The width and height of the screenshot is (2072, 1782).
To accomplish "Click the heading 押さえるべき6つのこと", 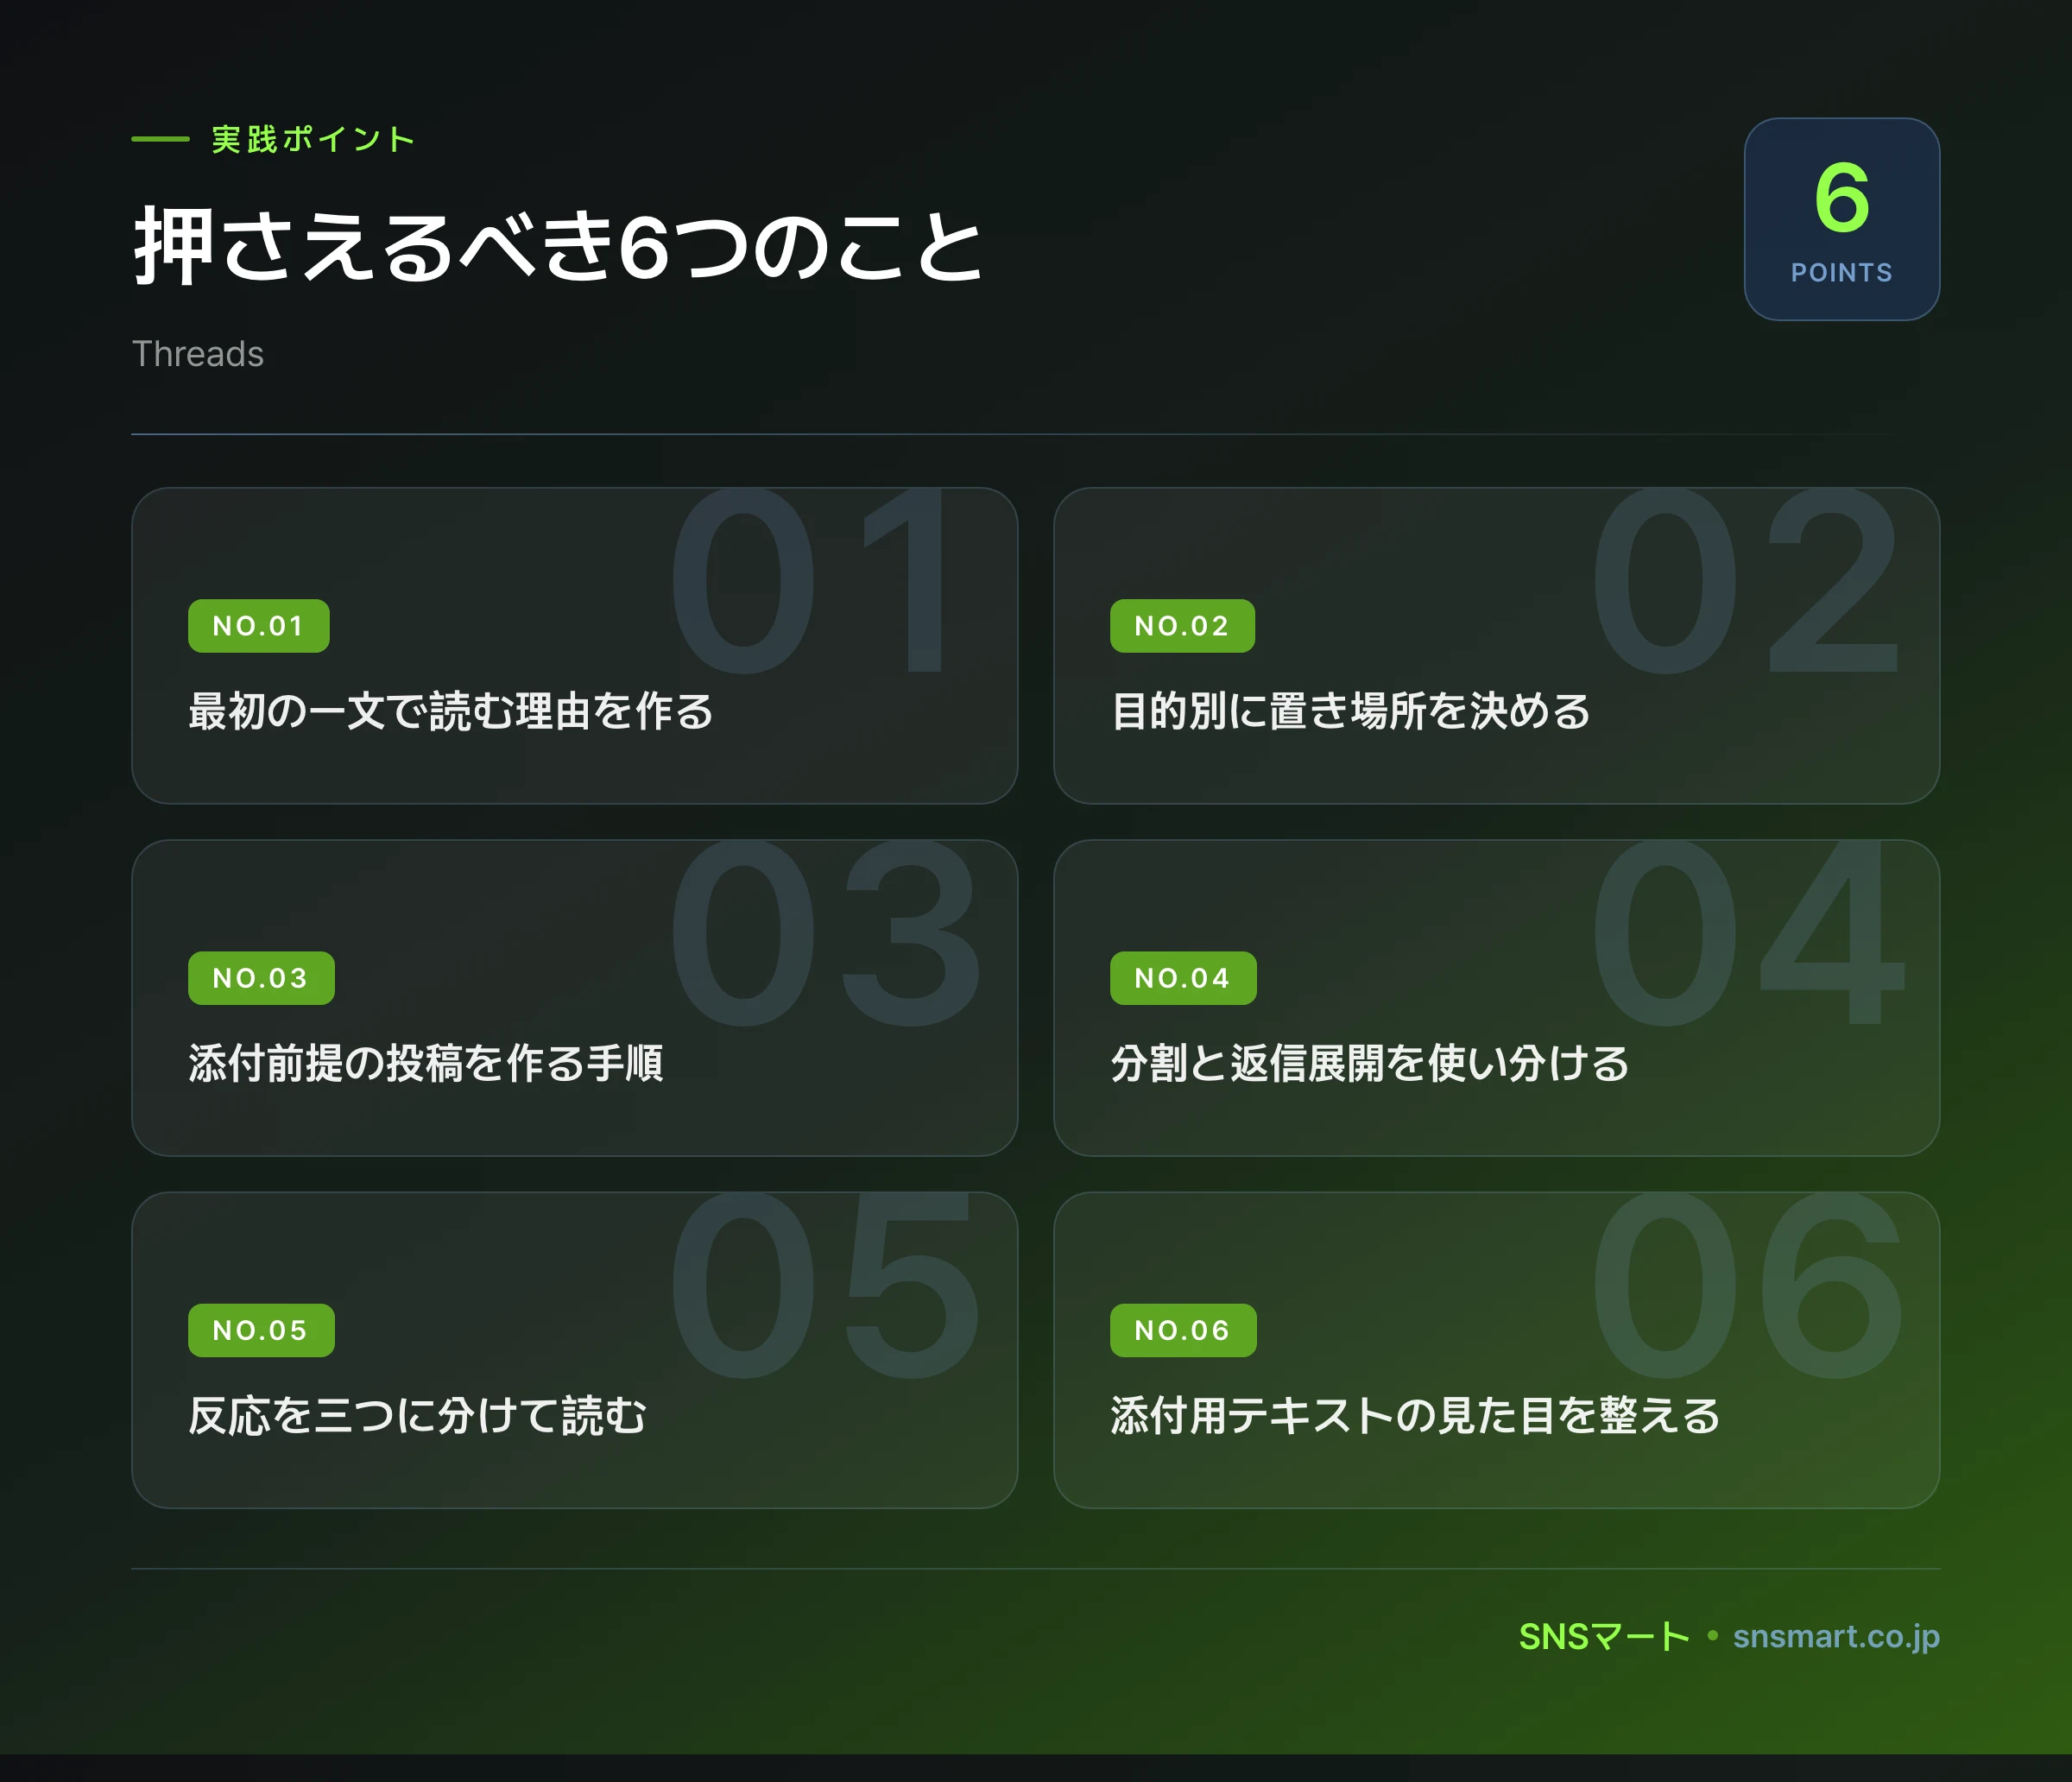I will [559, 247].
